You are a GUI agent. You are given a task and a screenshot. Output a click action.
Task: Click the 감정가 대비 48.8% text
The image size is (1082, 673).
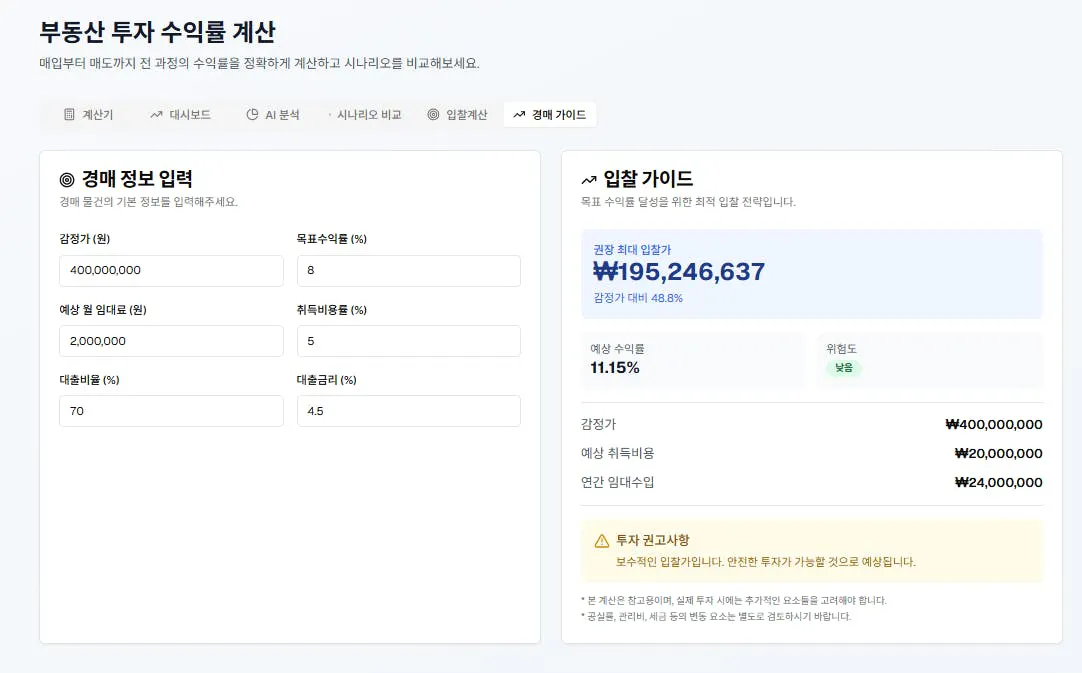[638, 298]
